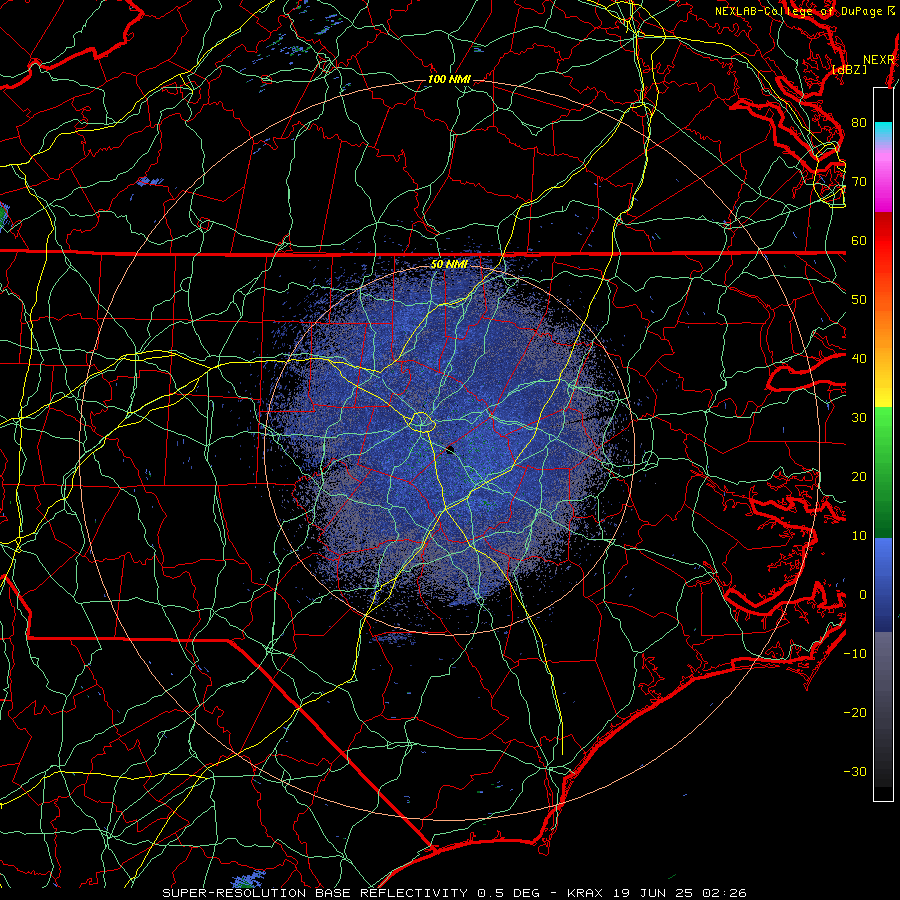The height and width of the screenshot is (900, 900).
Task: Click the 70 dBZ value on the color scale
Action: tap(859, 182)
